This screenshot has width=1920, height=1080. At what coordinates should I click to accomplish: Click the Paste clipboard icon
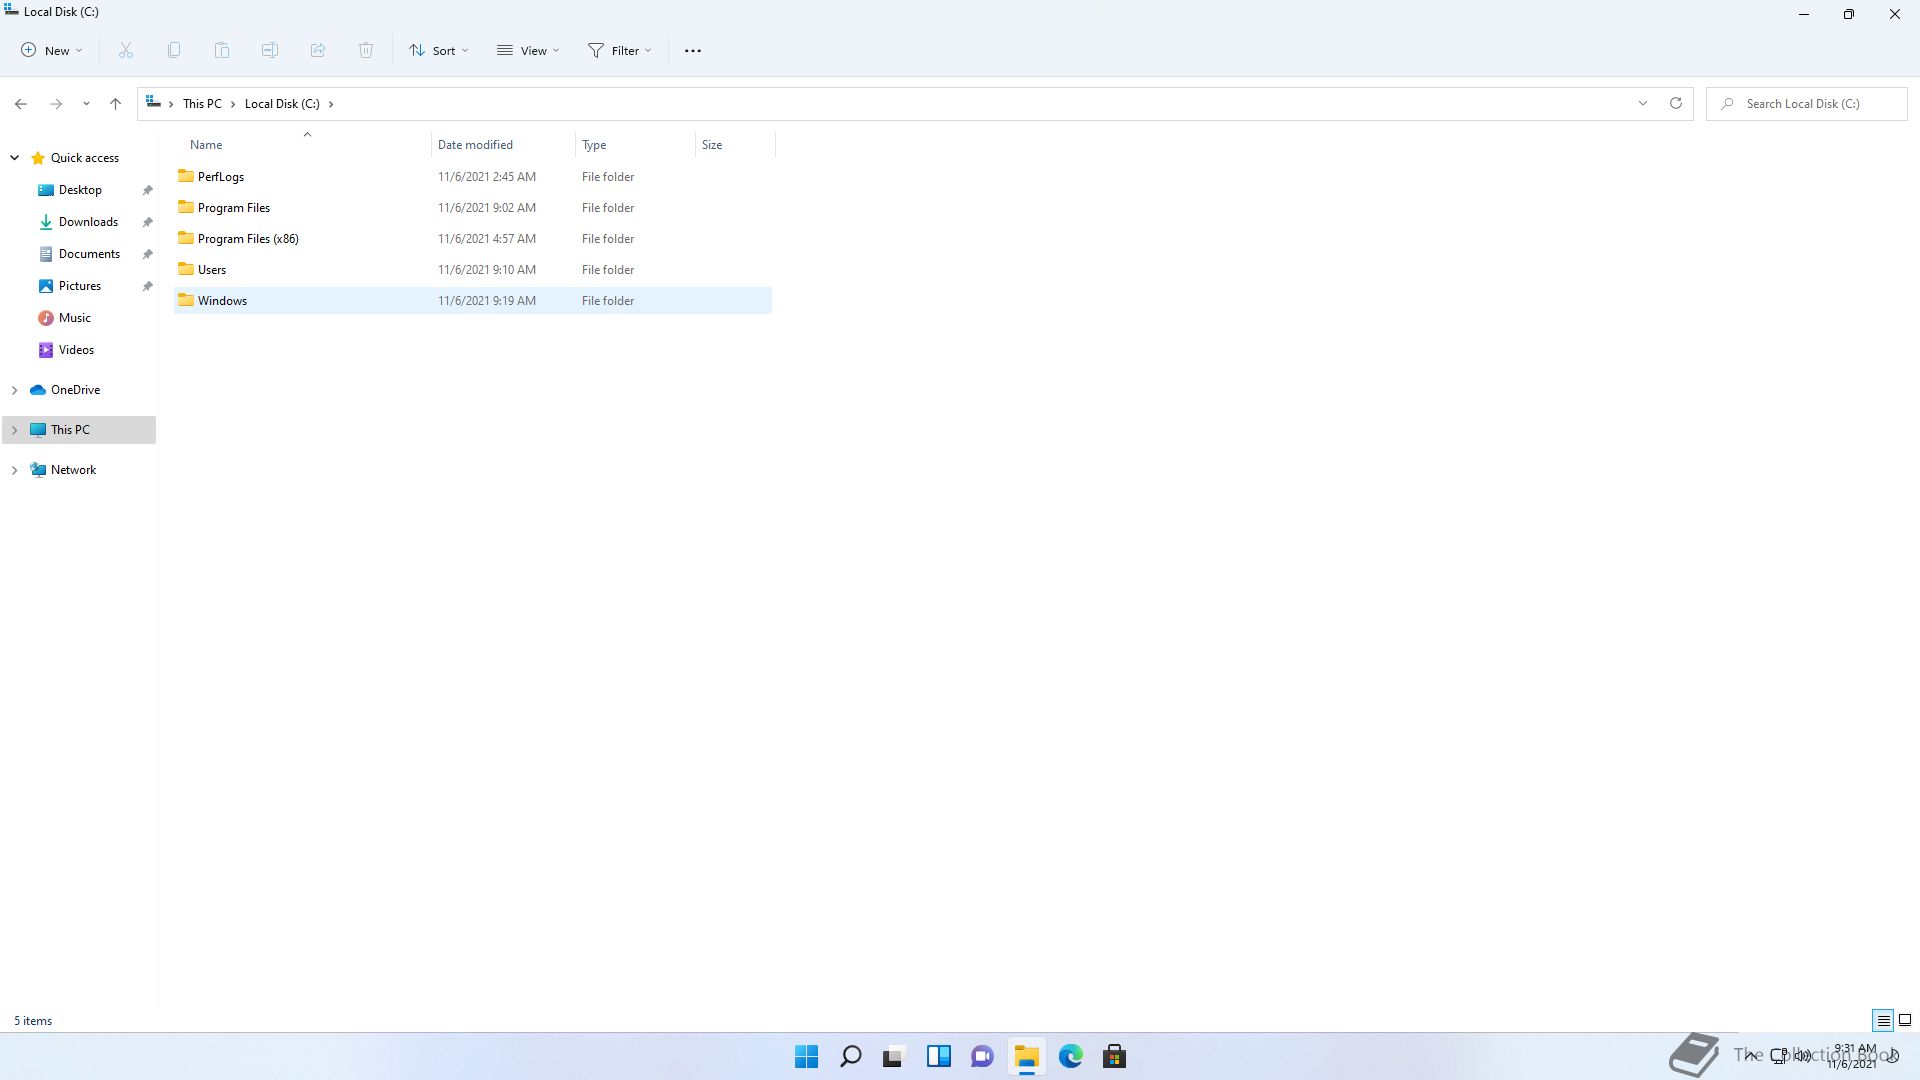222,50
